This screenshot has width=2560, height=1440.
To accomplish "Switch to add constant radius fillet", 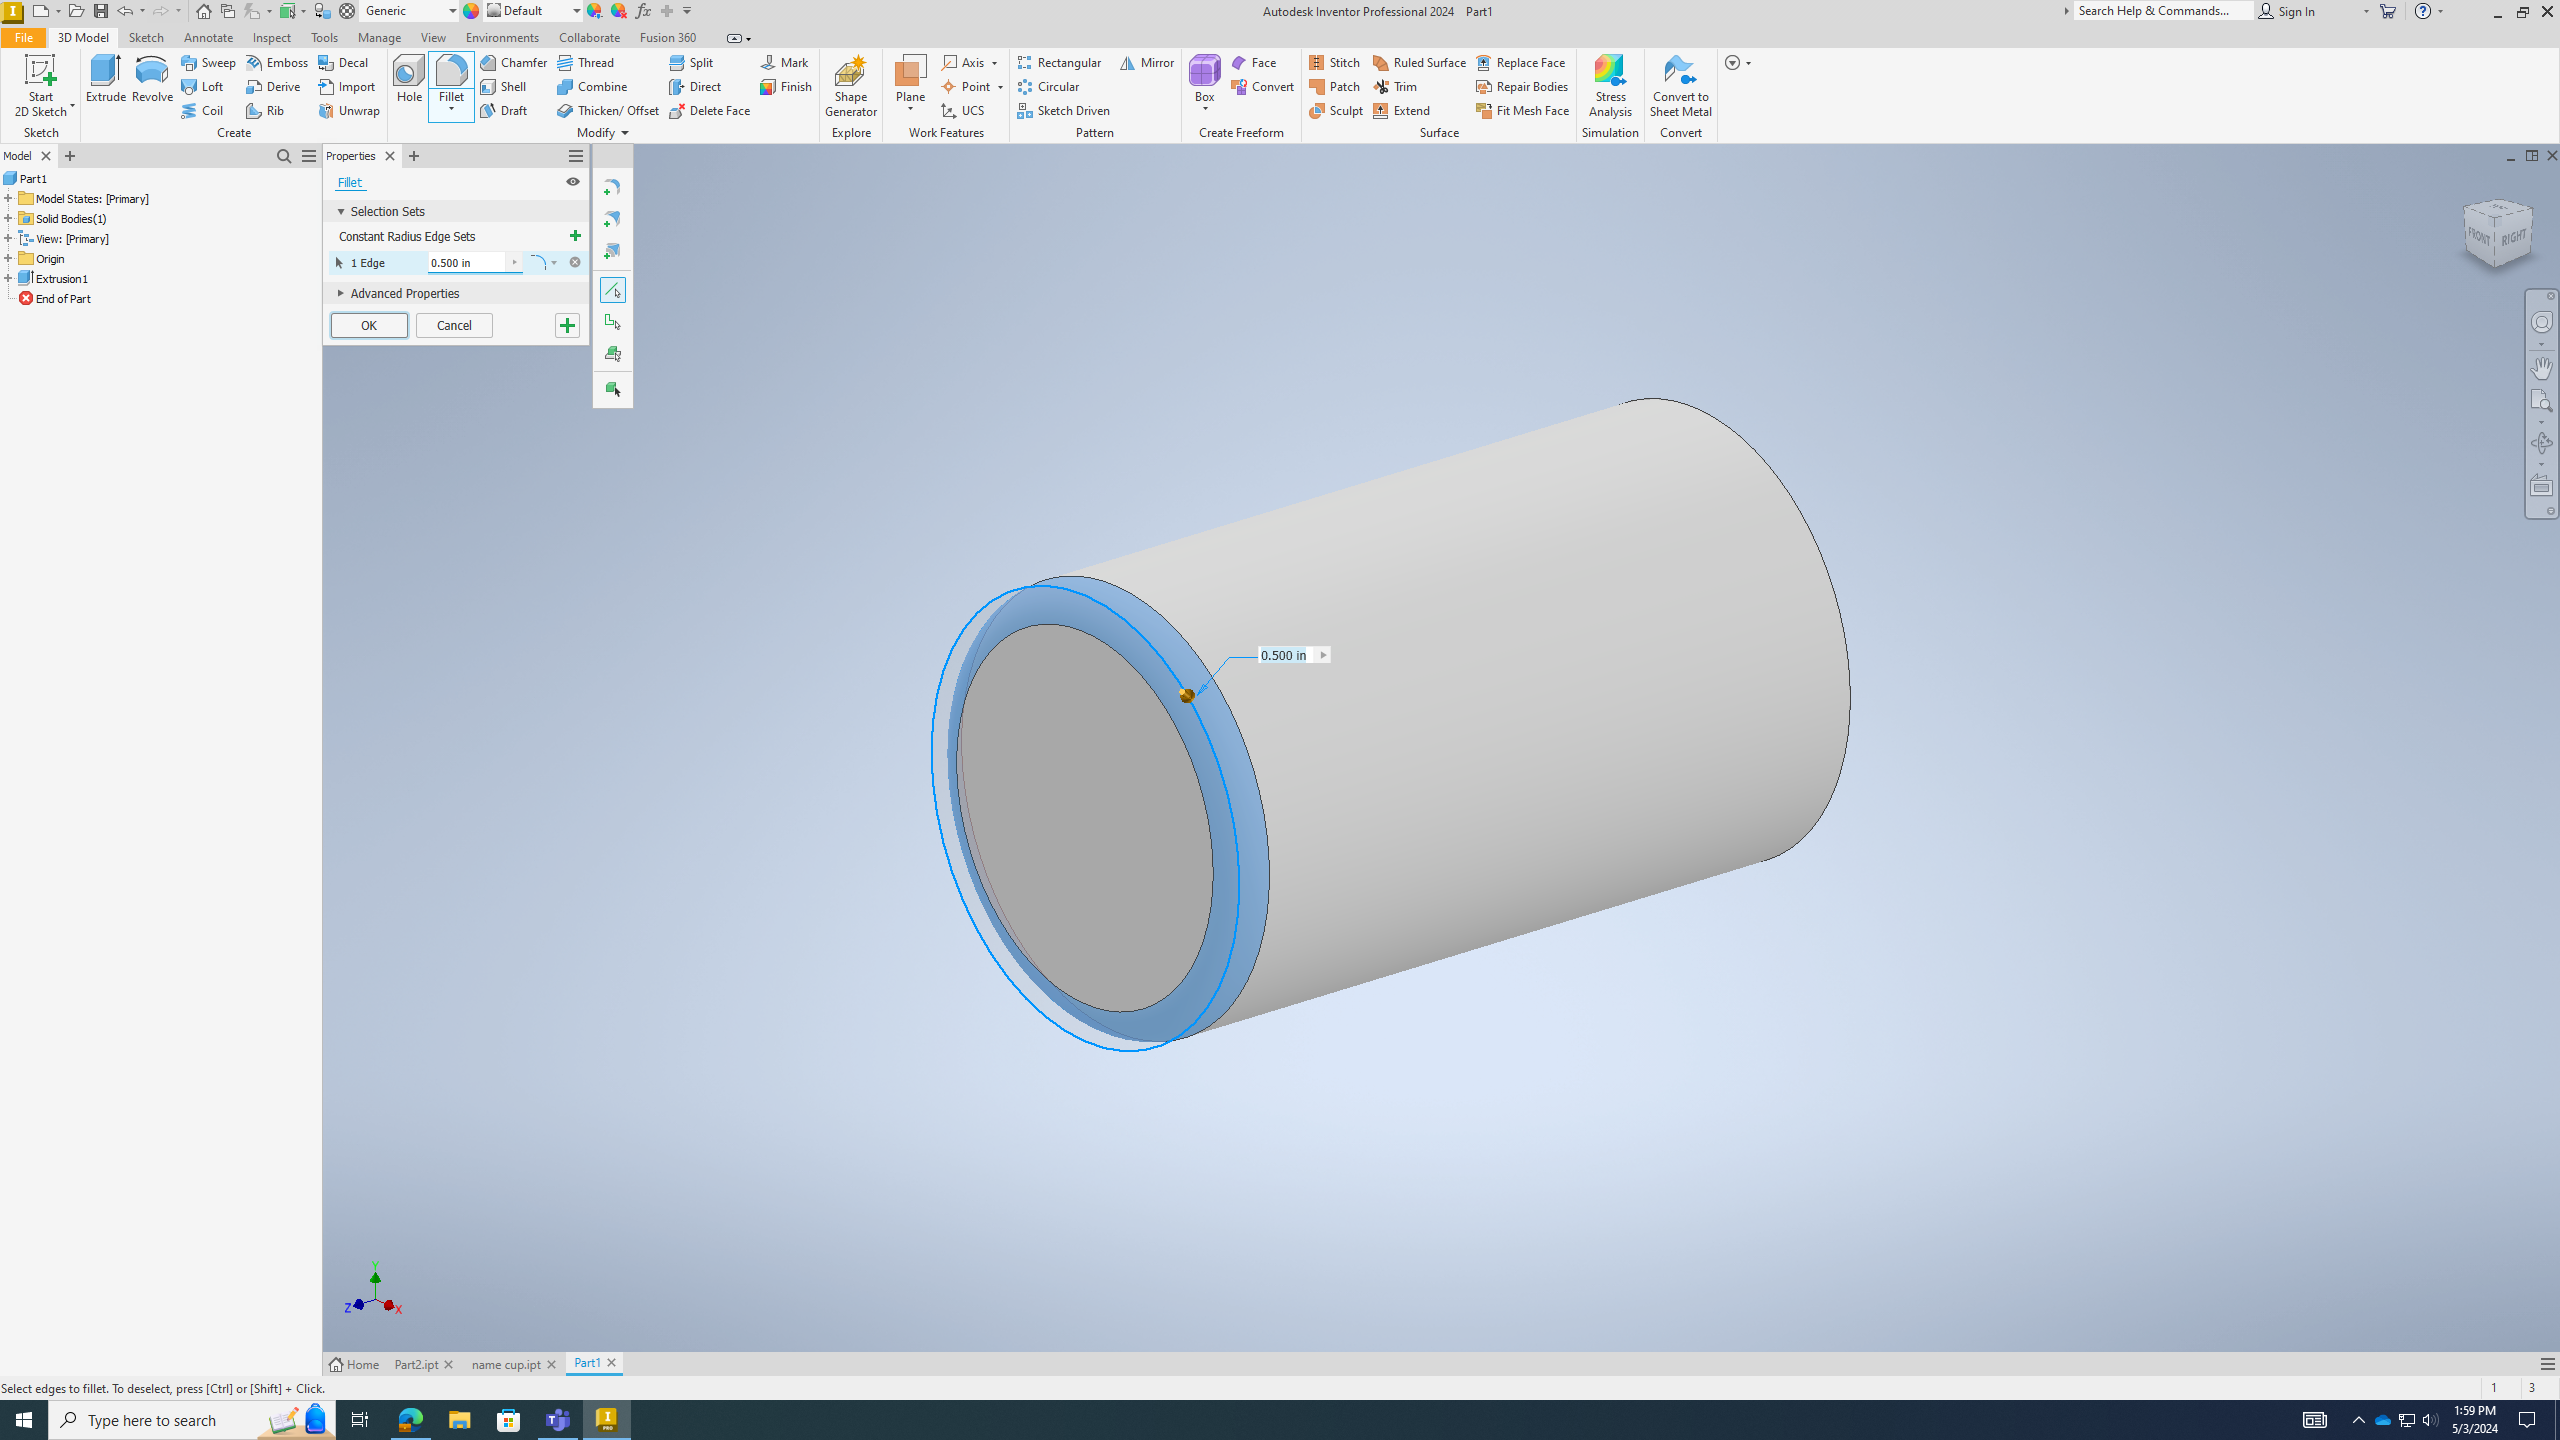I will (612, 187).
